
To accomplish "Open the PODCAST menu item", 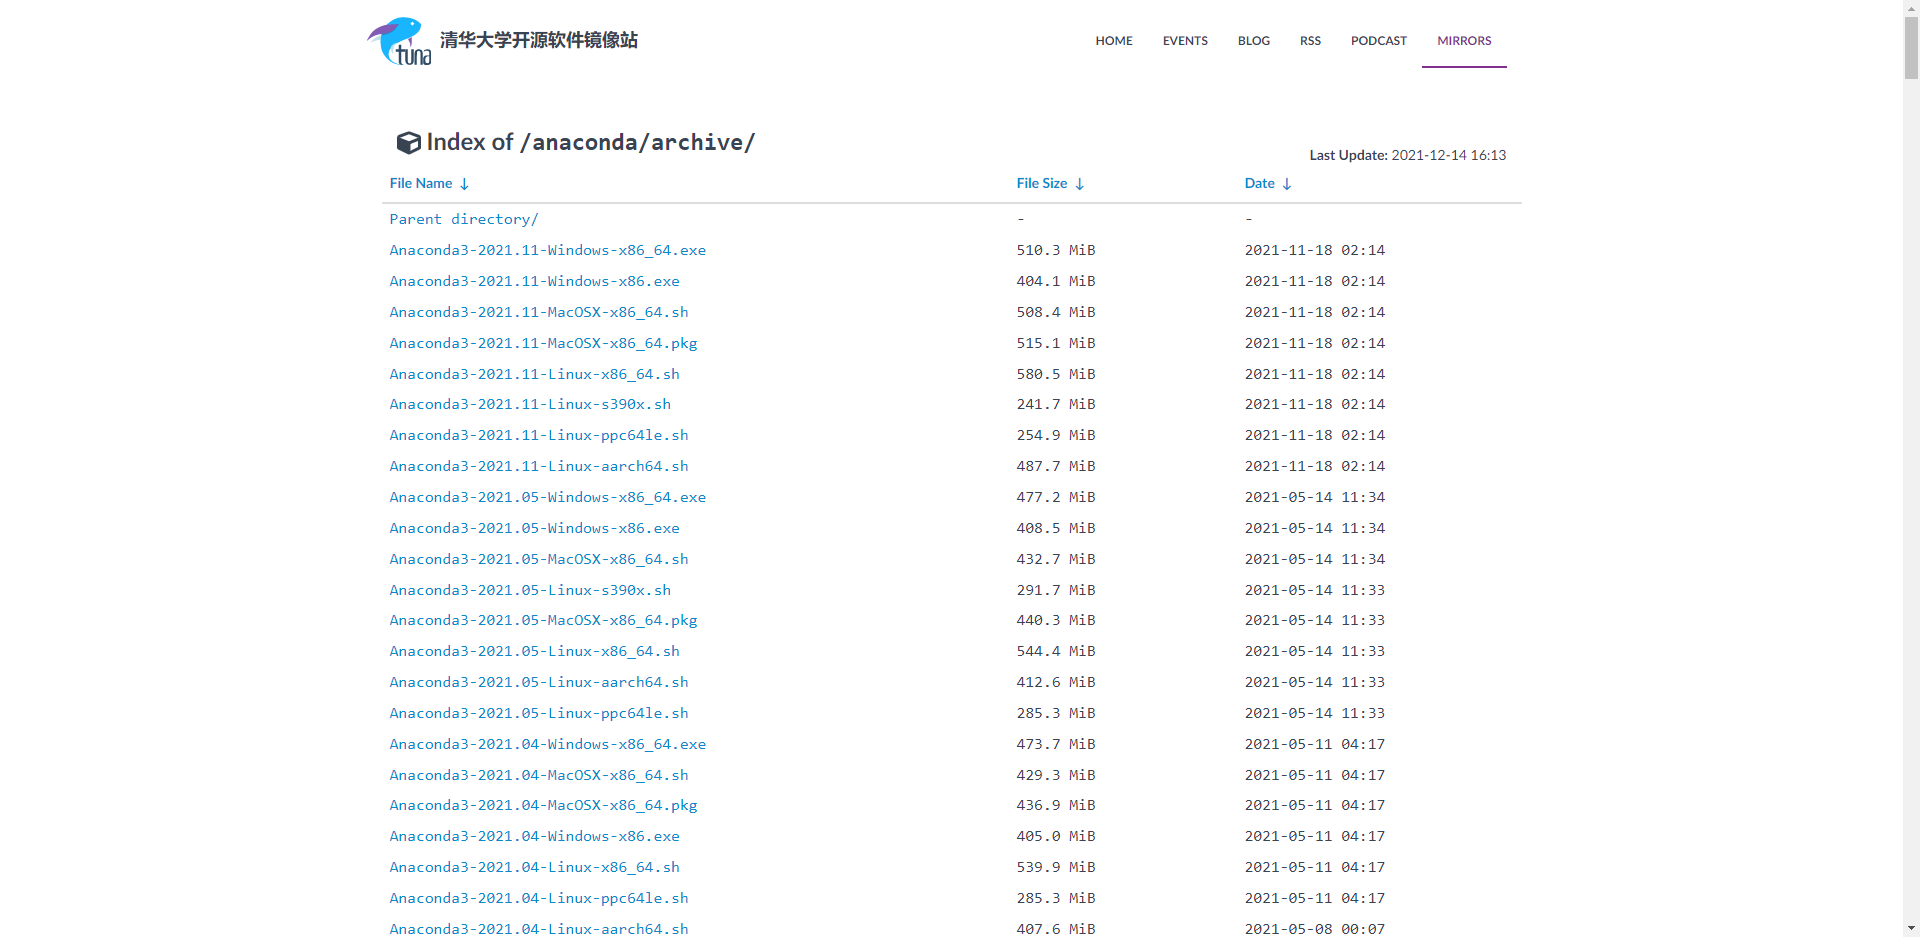I will pyautogui.click(x=1379, y=41).
